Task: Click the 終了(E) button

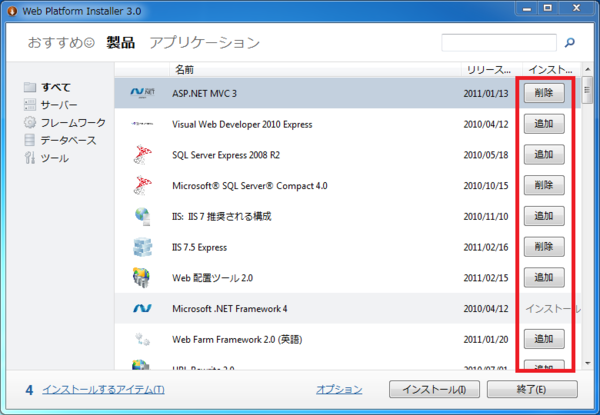Action: coord(532,389)
